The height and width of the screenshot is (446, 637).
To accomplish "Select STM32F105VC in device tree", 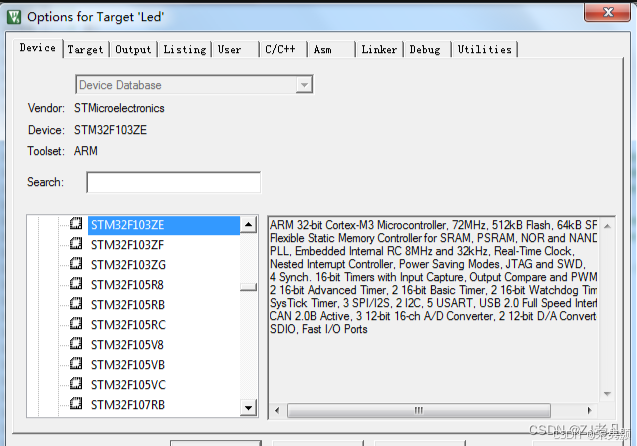I will (x=128, y=385).
